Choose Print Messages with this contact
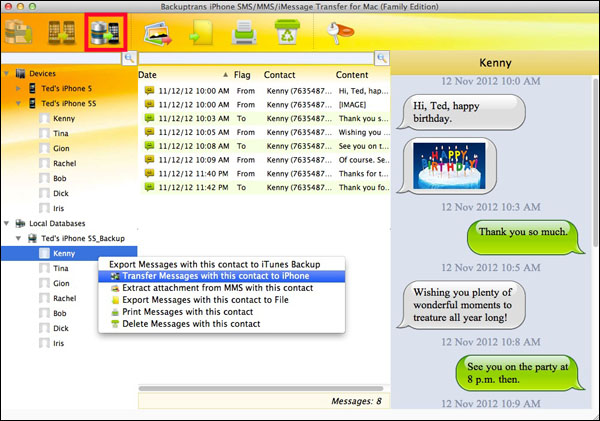The width and height of the screenshot is (600, 421). coord(222,312)
